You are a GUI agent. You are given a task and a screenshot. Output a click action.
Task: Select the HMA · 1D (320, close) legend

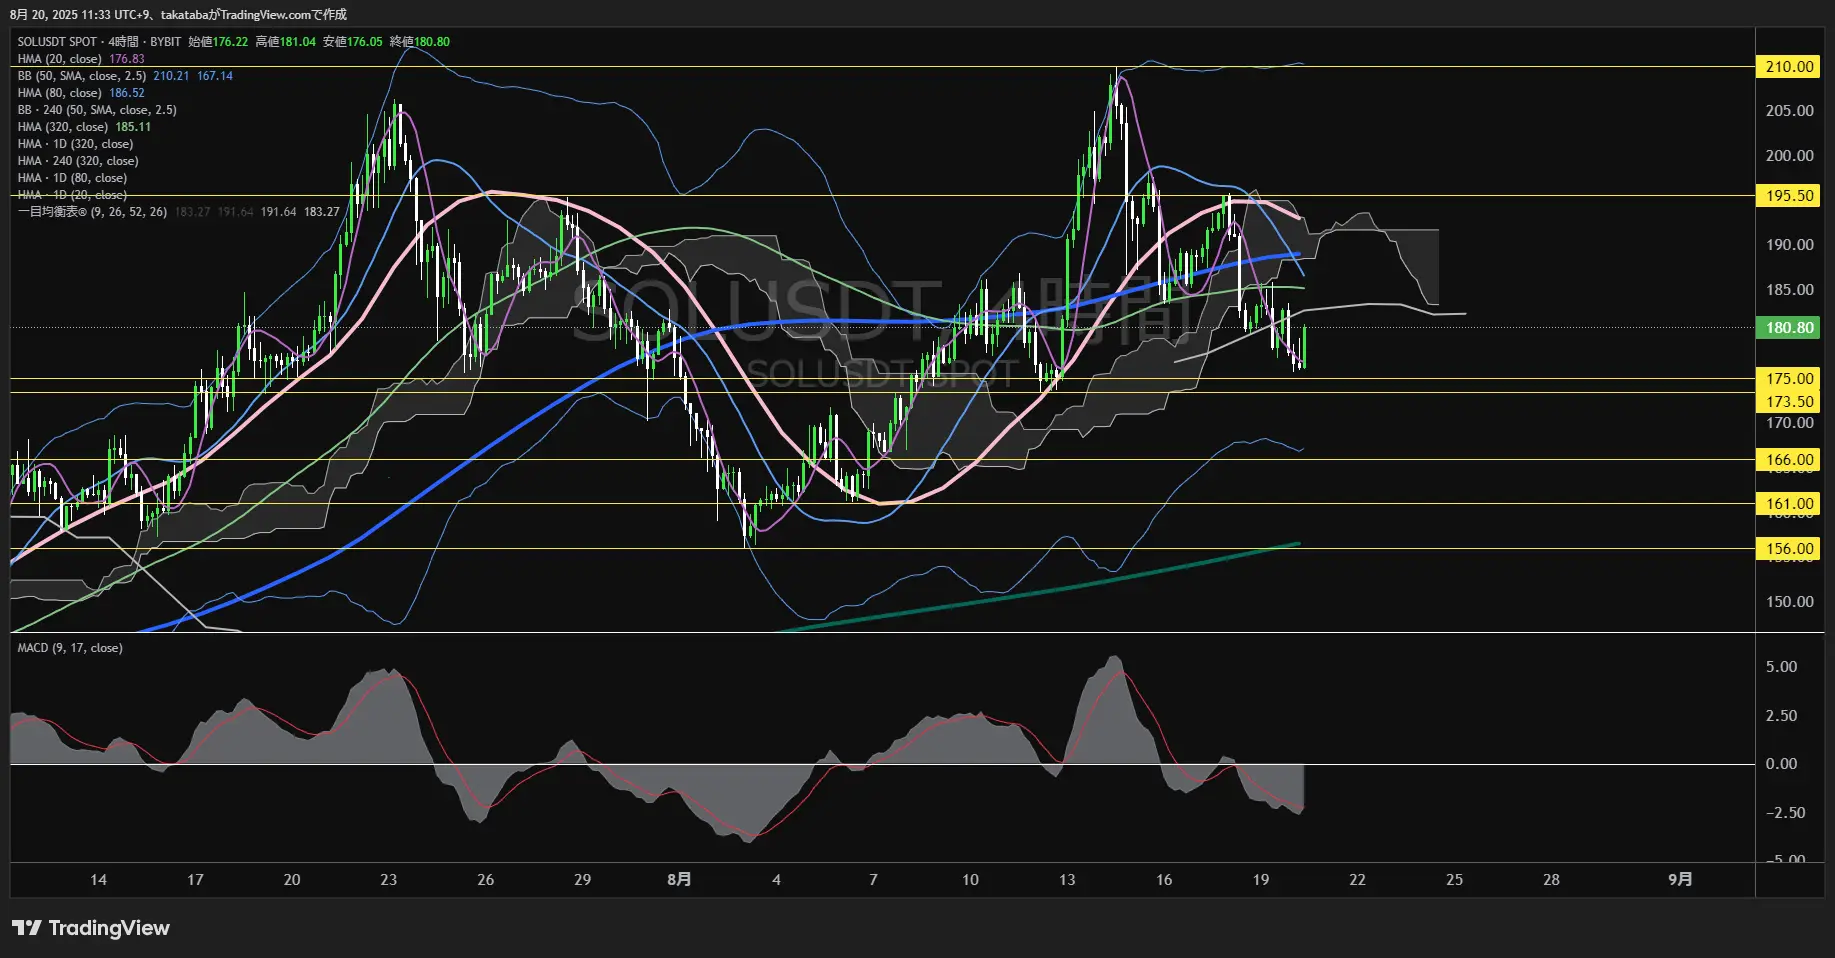(x=75, y=144)
